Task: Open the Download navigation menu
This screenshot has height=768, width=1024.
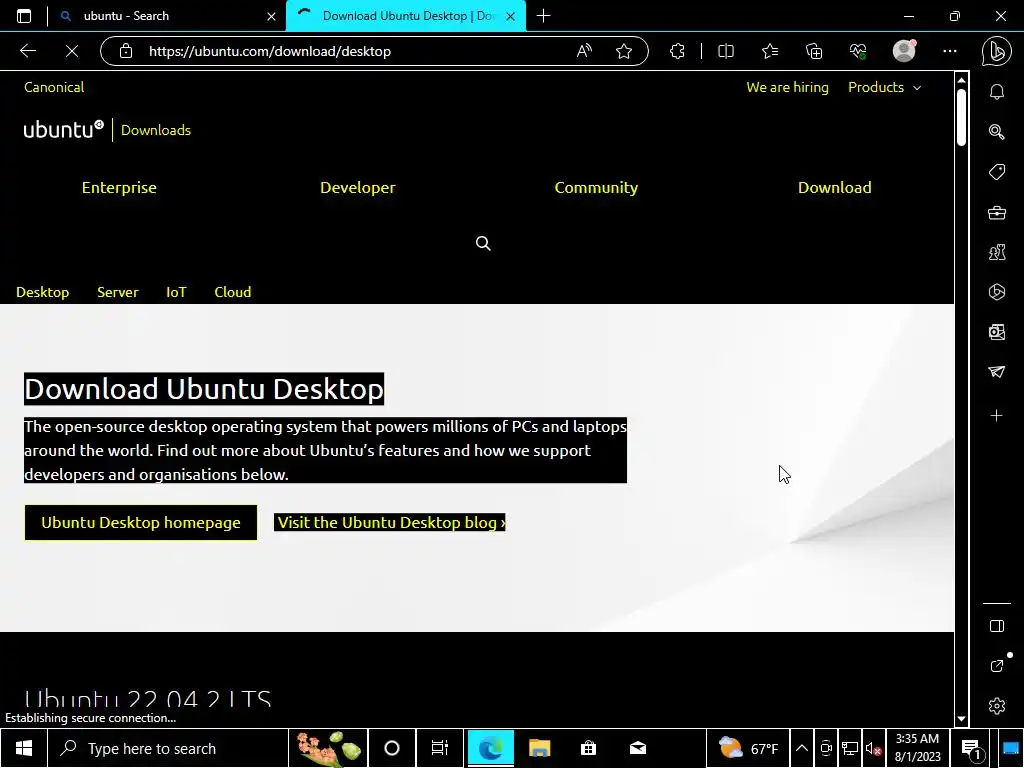Action: [835, 187]
